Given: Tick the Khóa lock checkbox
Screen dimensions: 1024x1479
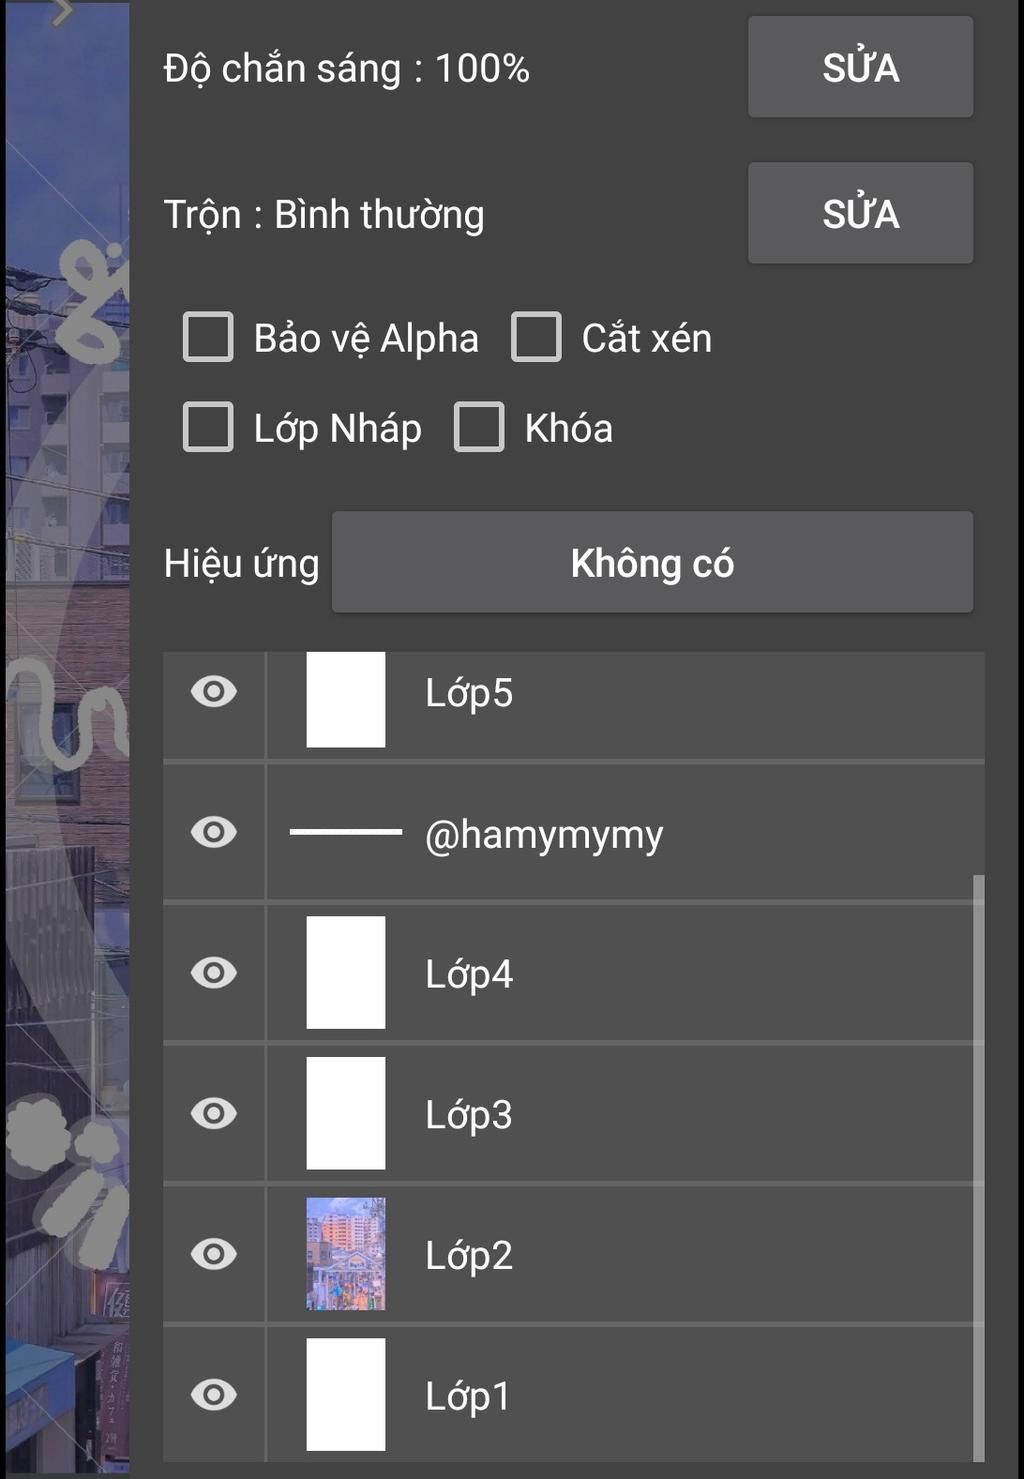Looking at the screenshot, I should pos(479,427).
